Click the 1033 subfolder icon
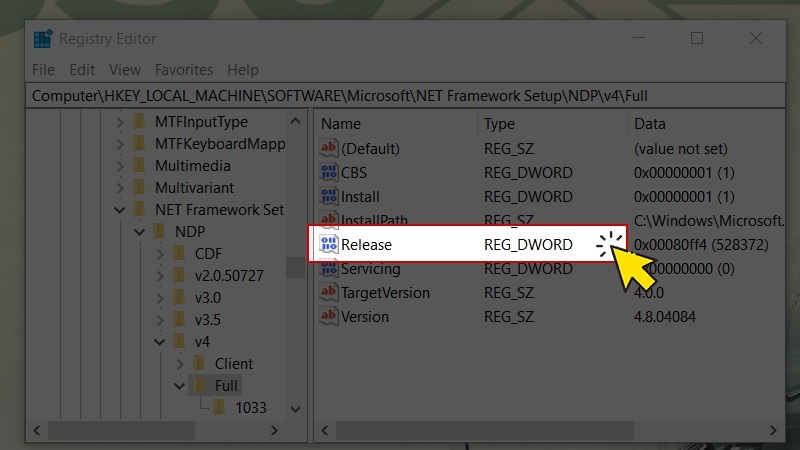The width and height of the screenshot is (800, 450). 220,407
